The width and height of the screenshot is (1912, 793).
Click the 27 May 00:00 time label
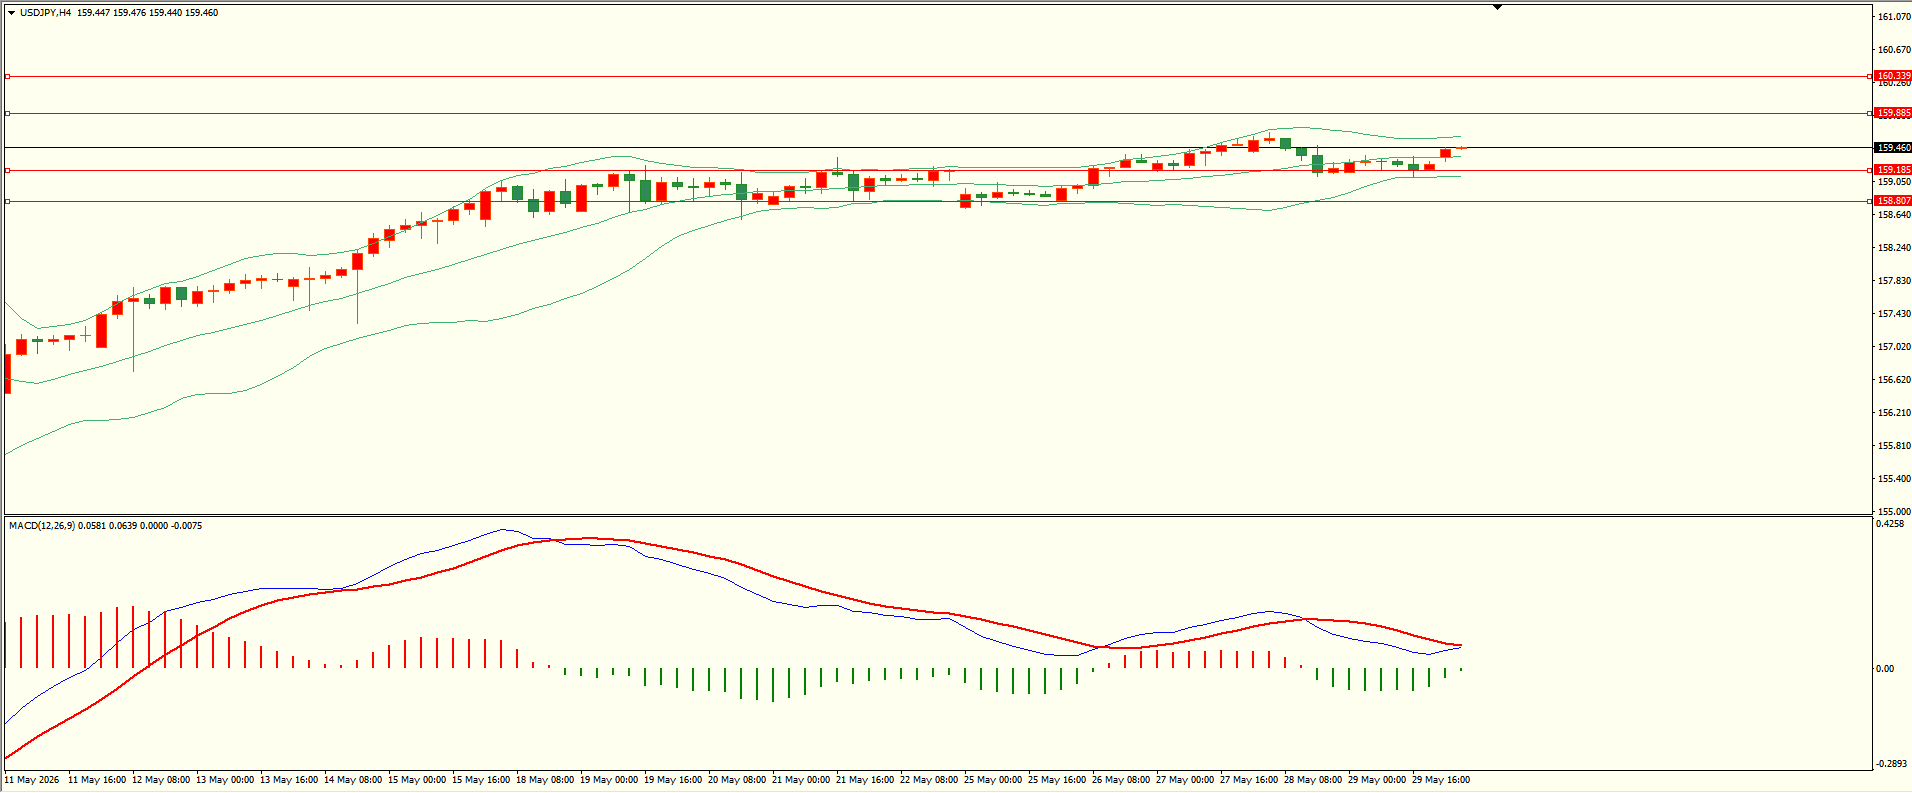click(x=1185, y=780)
